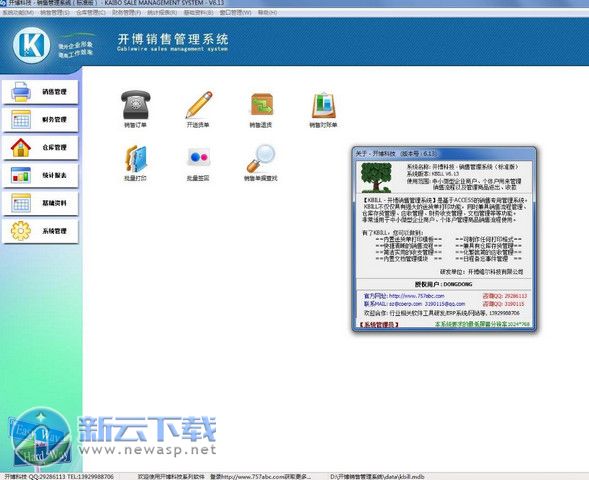Open the 窗口管理(W) menu
Screen dimensions: 589x480
pyautogui.click(x=235, y=12)
